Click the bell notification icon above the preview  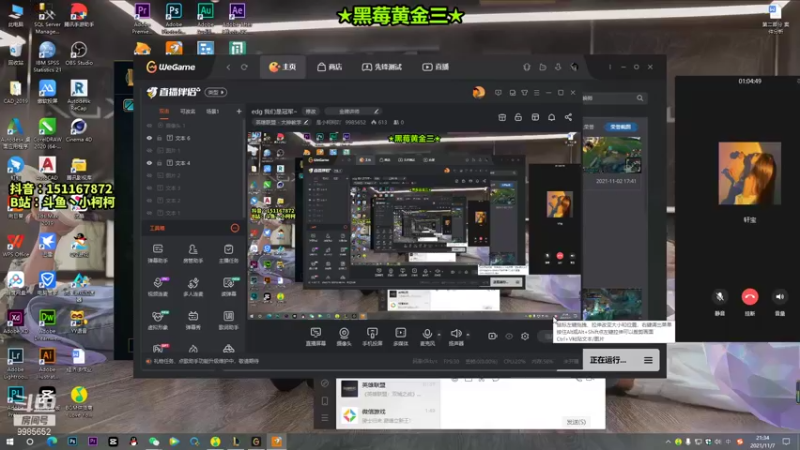(x=552, y=117)
